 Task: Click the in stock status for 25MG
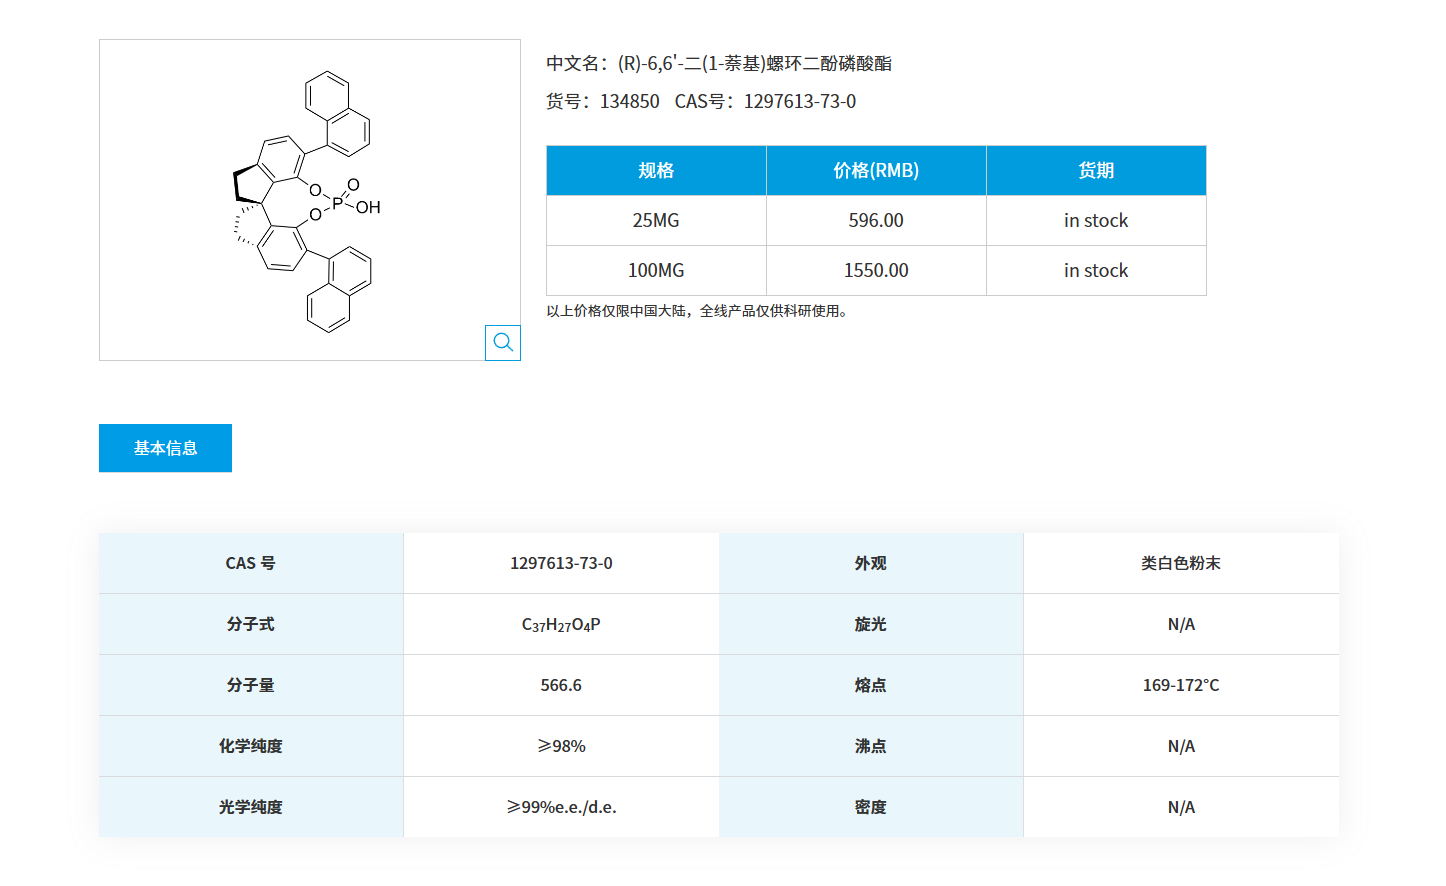pyautogui.click(x=1096, y=220)
